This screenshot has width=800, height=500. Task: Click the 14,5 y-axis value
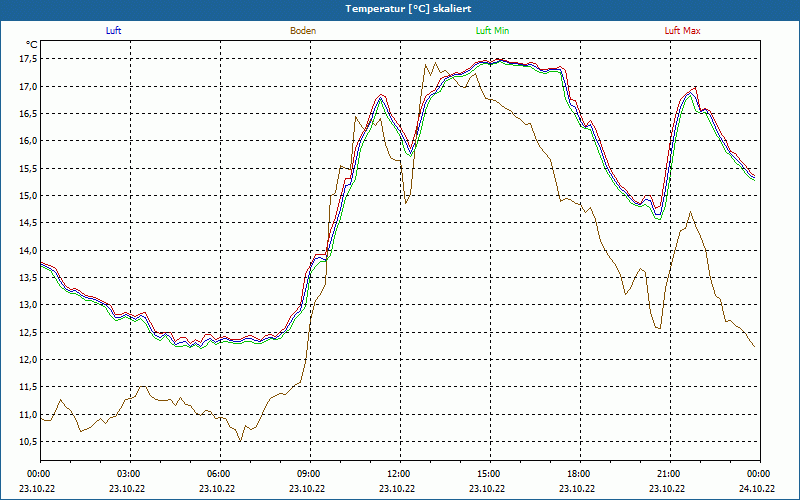tap(28, 223)
